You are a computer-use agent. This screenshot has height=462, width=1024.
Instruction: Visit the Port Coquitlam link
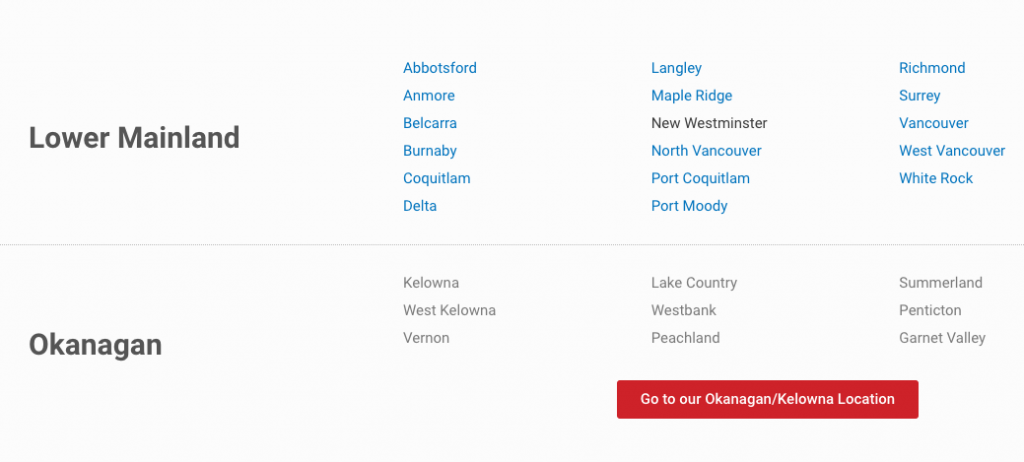click(x=700, y=178)
